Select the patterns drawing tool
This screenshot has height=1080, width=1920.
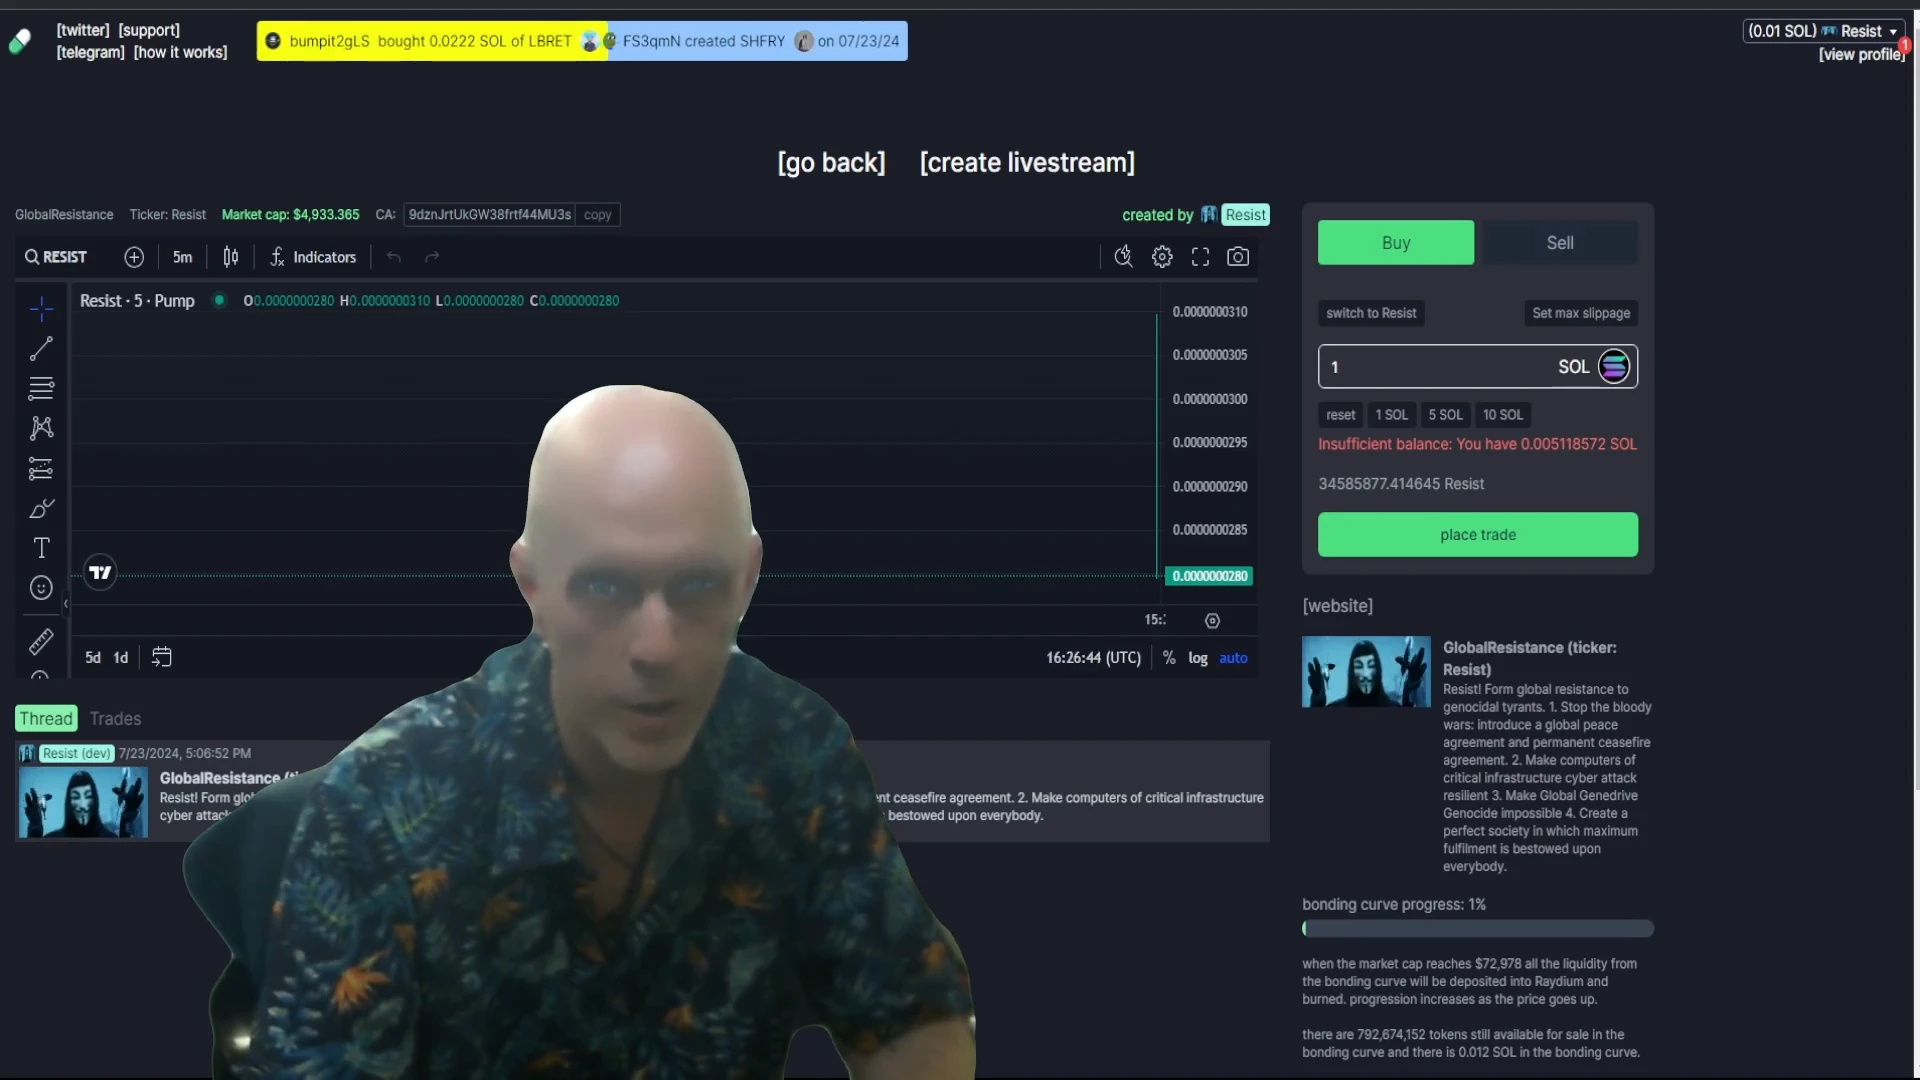coord(41,428)
